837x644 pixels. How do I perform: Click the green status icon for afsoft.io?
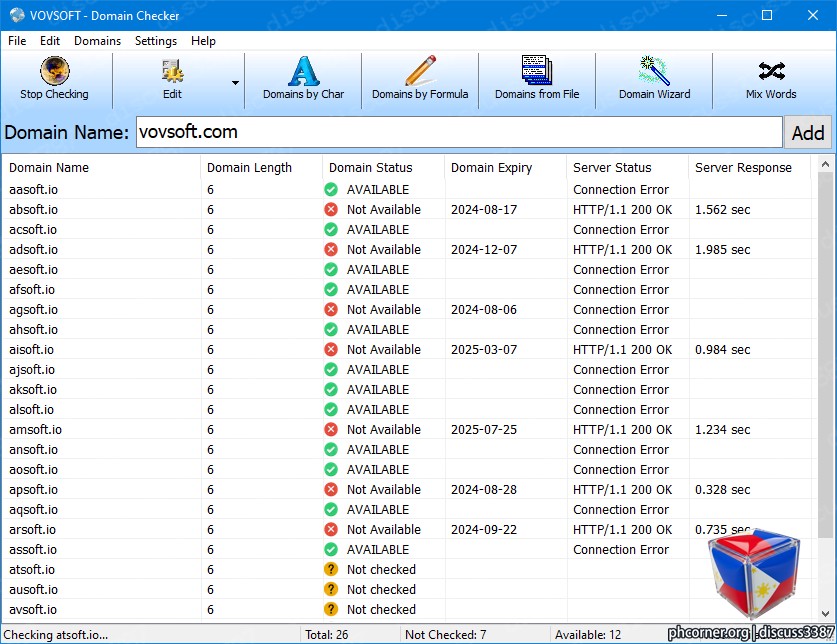(331, 289)
